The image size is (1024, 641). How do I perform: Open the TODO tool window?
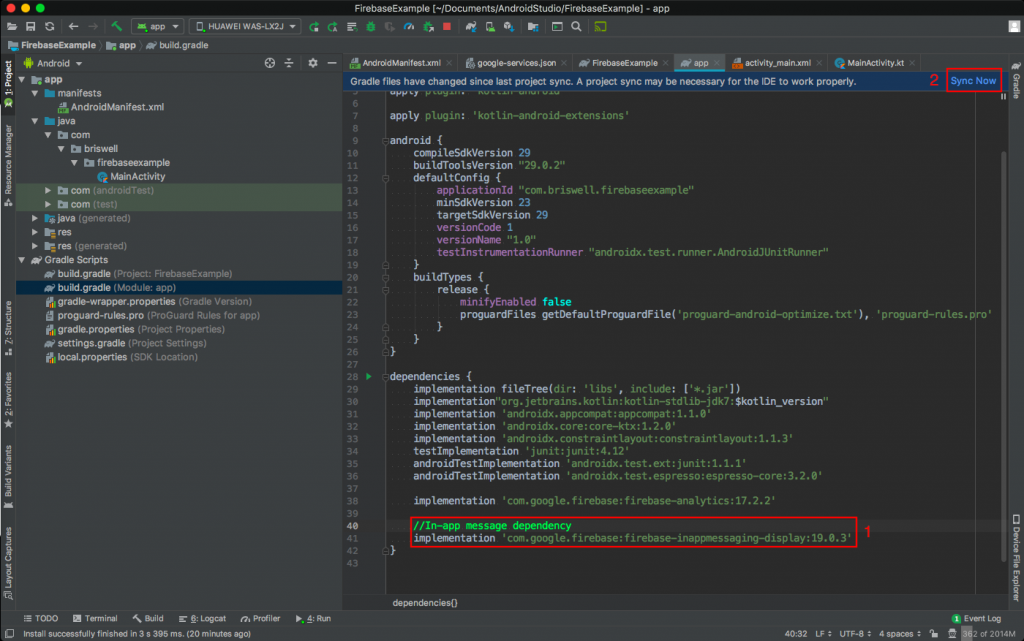(40, 618)
